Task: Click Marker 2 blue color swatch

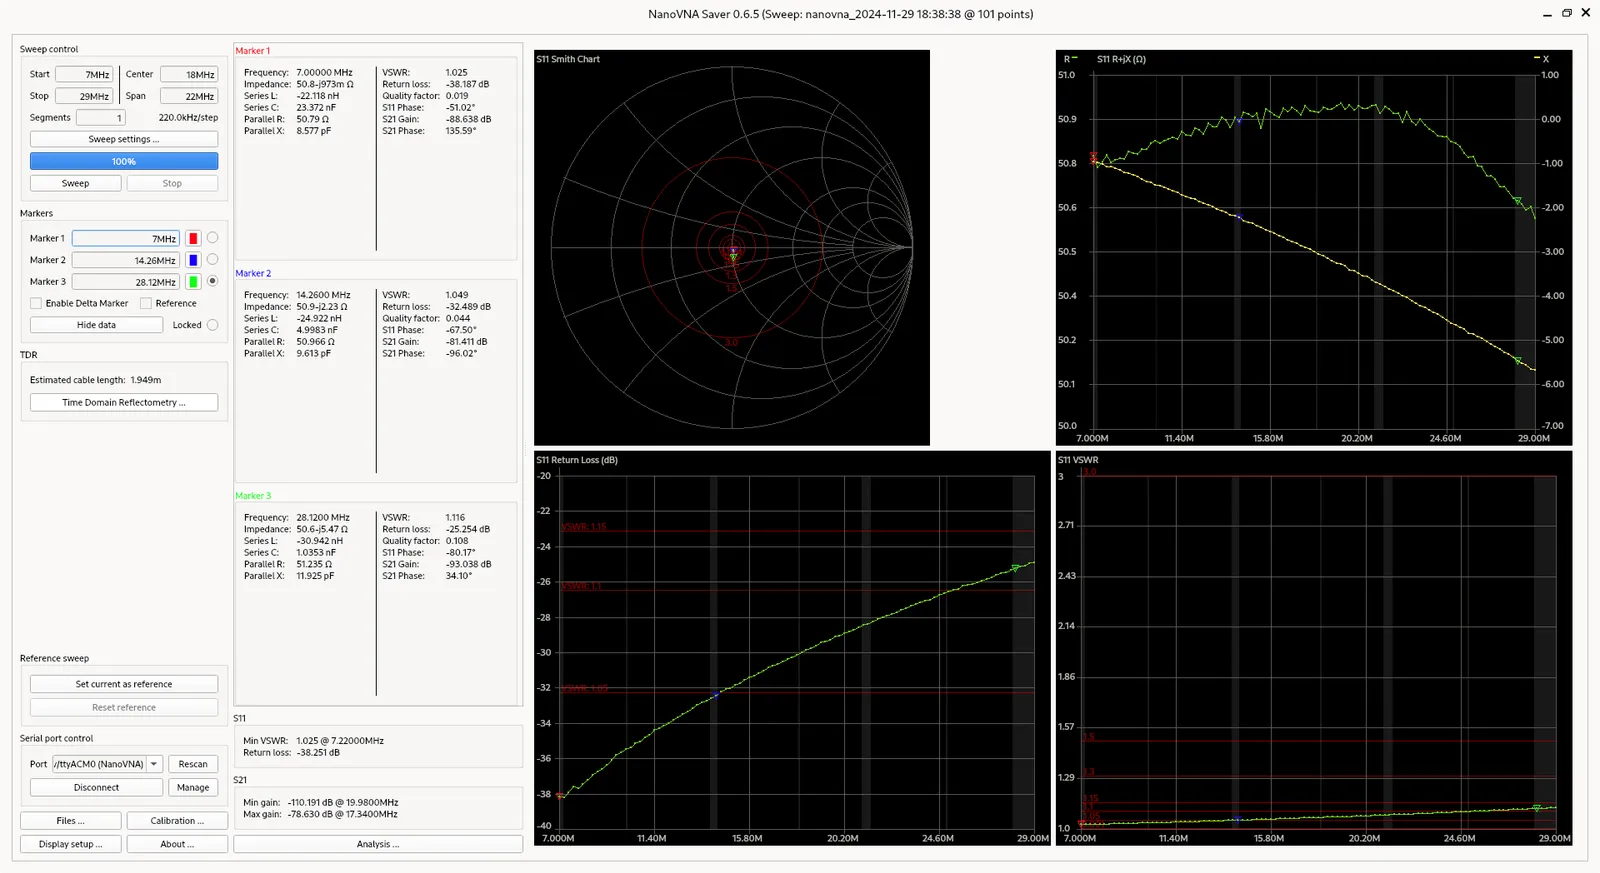Action: [x=193, y=260]
